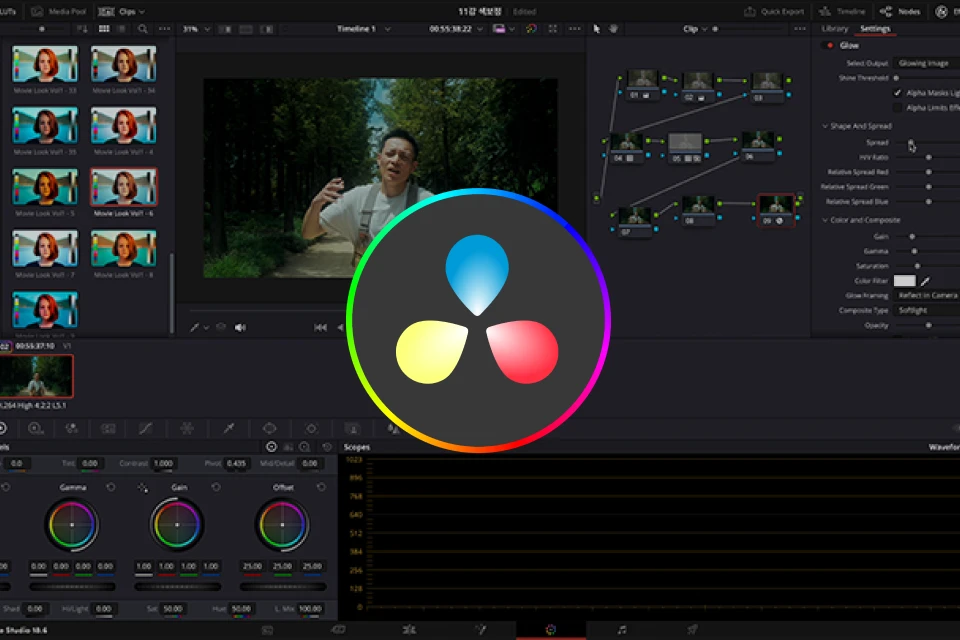
Task: Open Timeline 1 dropdown
Action: click(364, 29)
